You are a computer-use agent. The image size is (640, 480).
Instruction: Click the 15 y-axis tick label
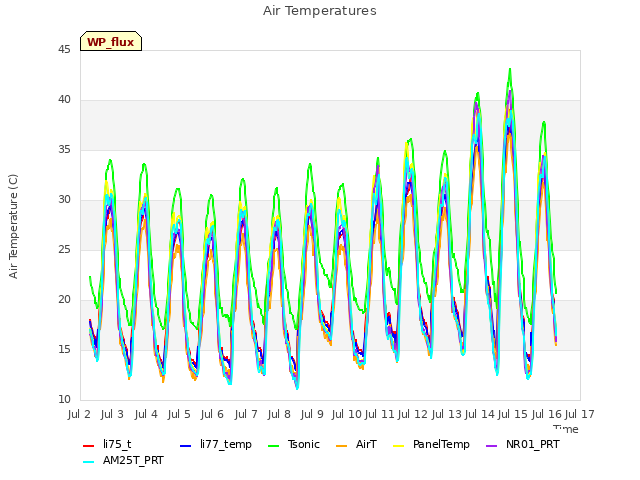pyautogui.click(x=64, y=350)
